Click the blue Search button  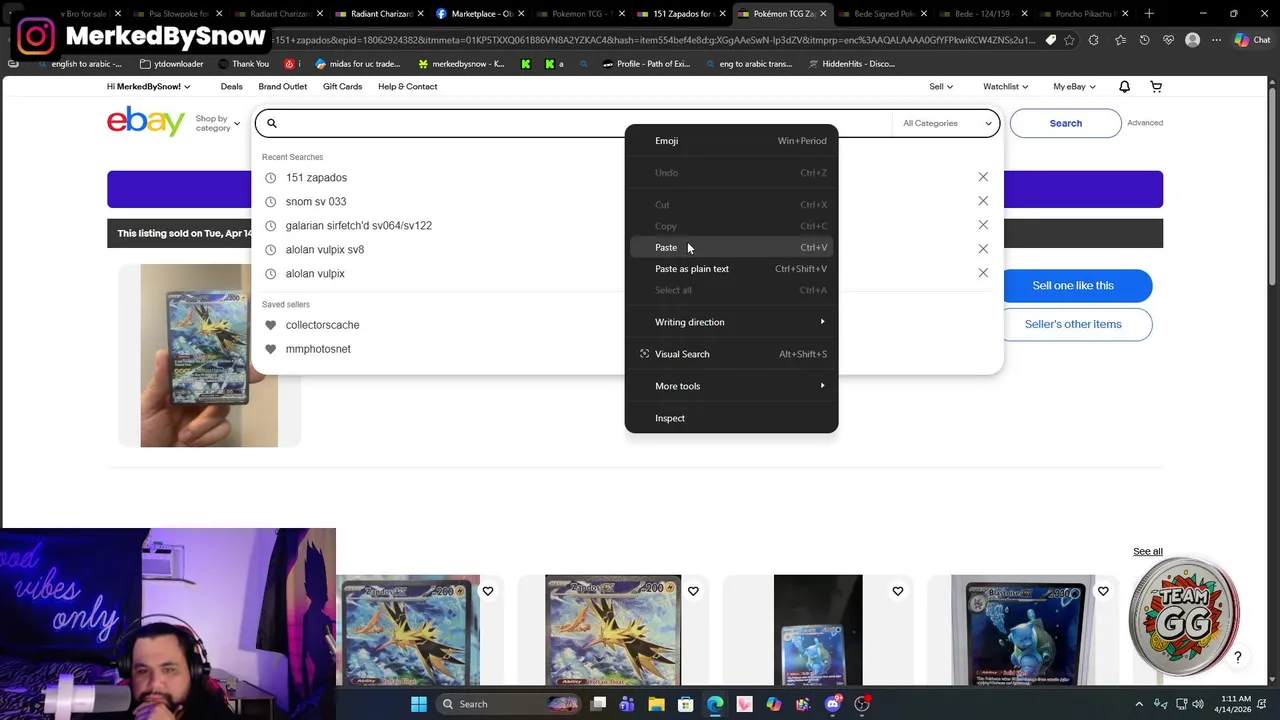coord(1065,123)
